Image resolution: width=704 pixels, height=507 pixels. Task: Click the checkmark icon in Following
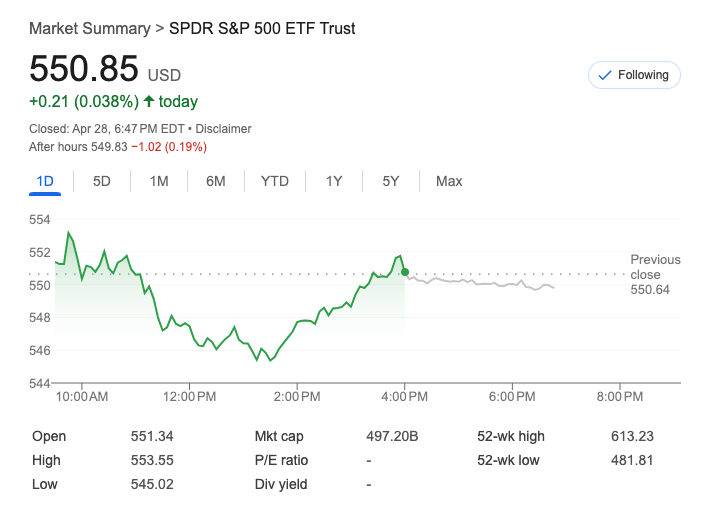click(604, 75)
